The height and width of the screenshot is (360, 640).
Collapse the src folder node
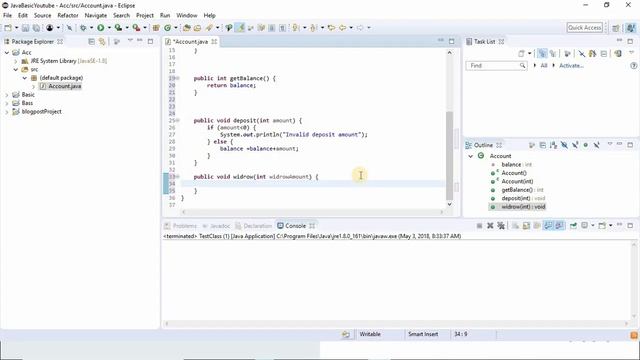16,69
